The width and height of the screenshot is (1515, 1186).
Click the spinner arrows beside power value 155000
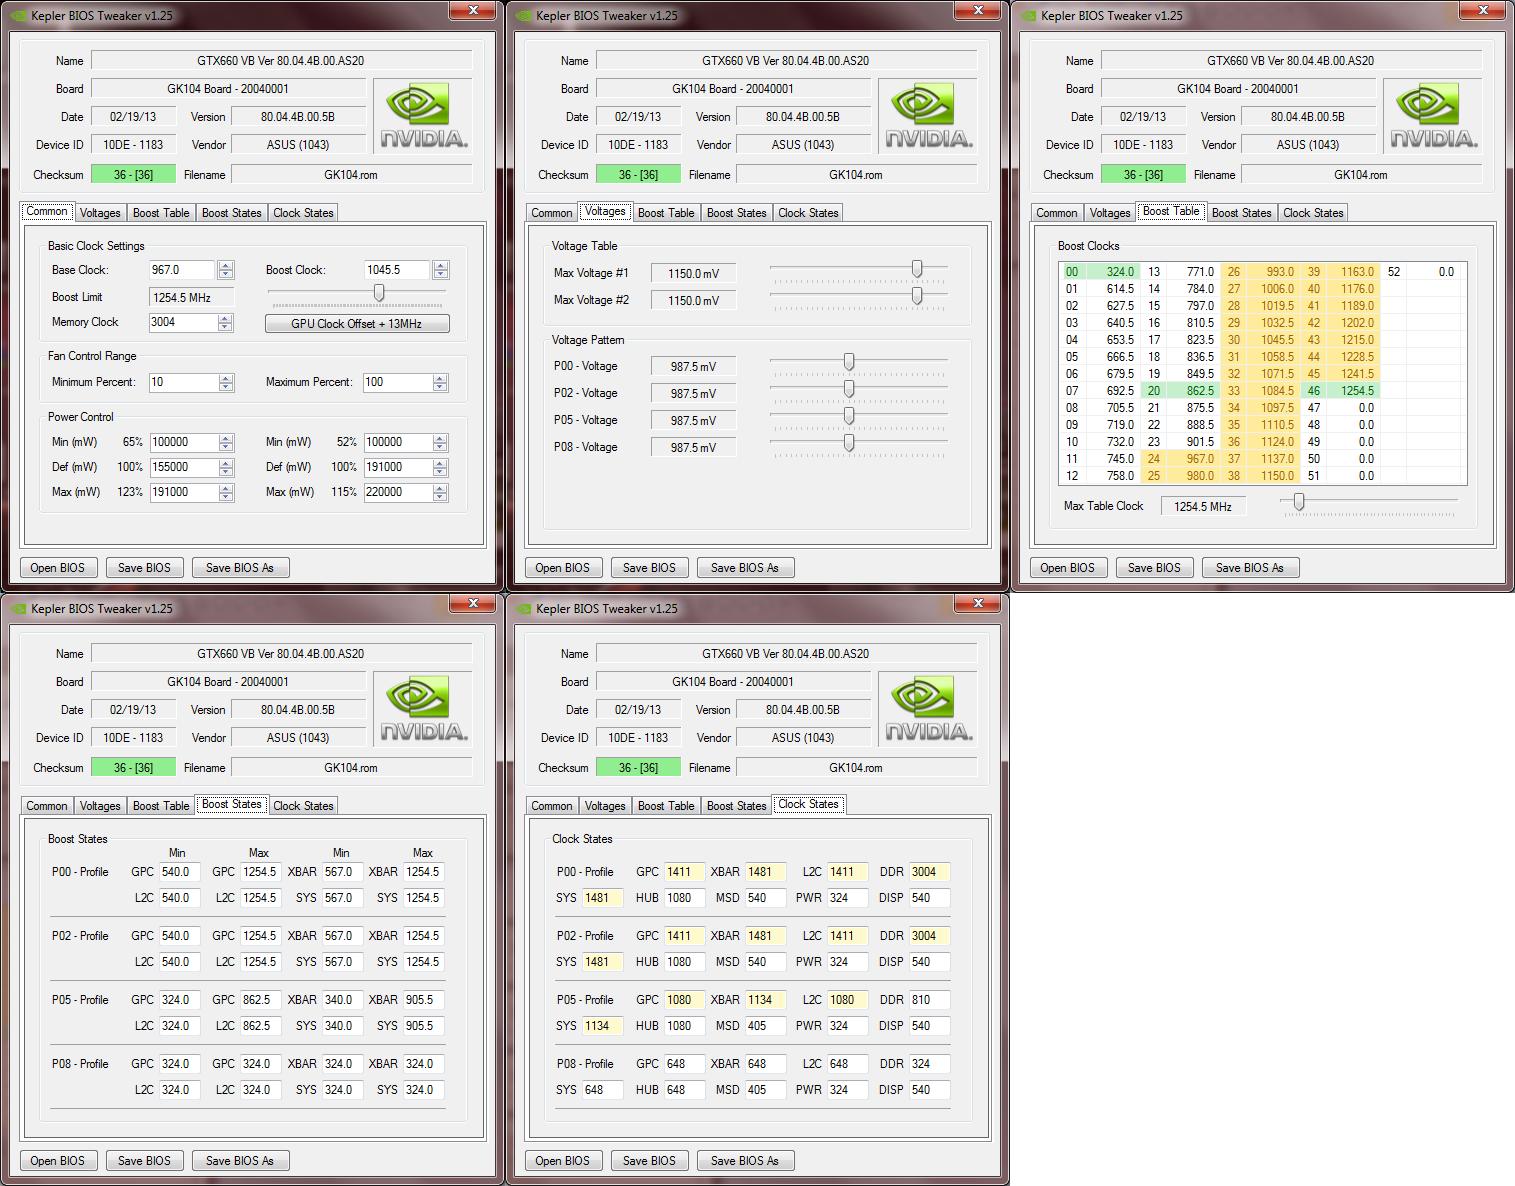[226, 468]
